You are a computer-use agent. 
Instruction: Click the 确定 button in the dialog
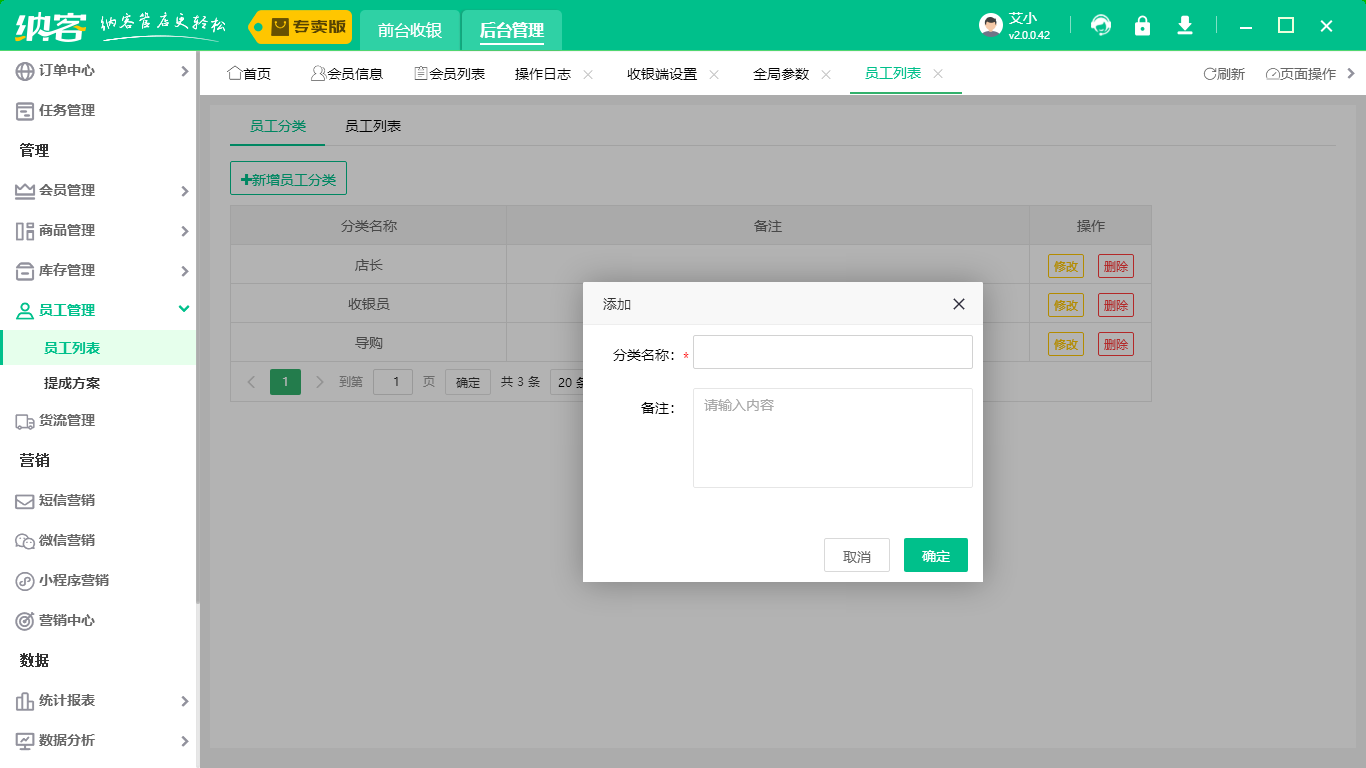pyautogui.click(x=935, y=555)
